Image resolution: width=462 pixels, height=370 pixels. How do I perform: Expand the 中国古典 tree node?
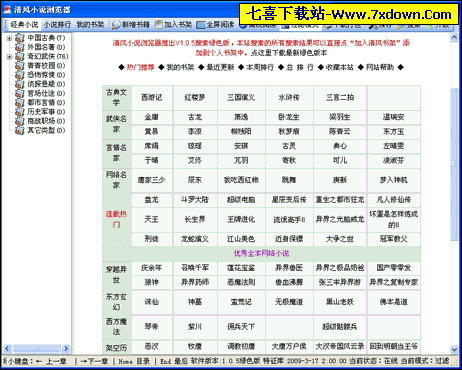[10, 38]
